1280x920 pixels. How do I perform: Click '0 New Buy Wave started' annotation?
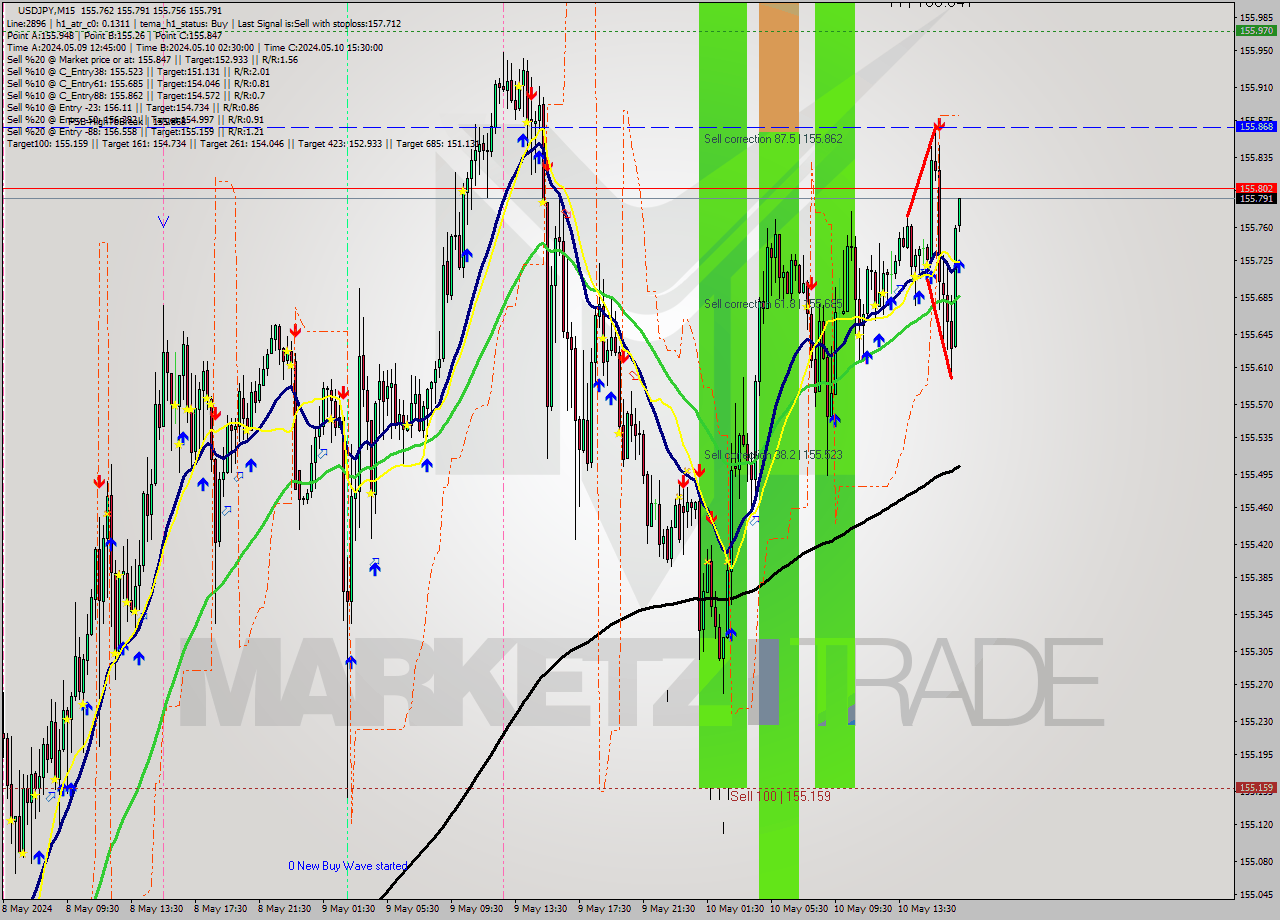pos(348,866)
